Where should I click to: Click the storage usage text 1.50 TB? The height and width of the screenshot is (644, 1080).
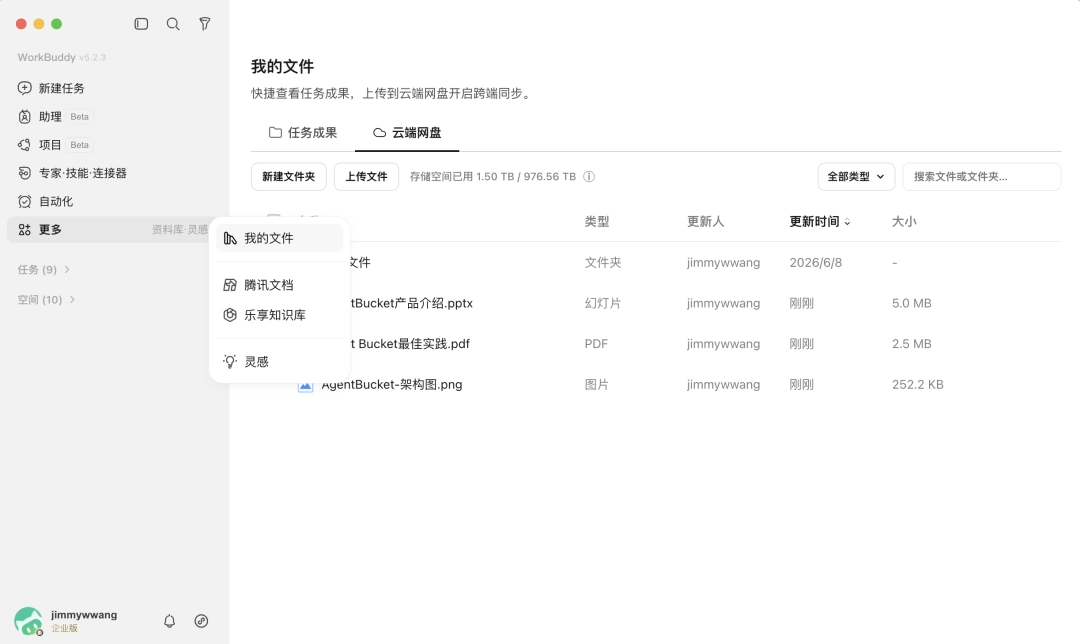[x=492, y=177]
